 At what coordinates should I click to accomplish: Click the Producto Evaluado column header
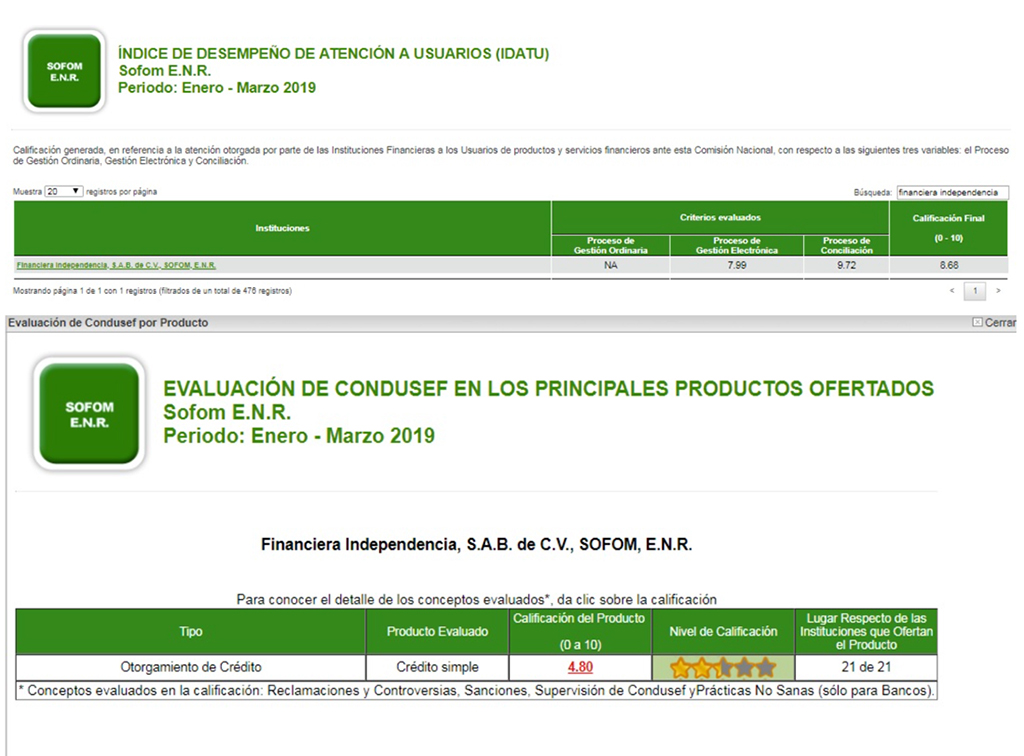437,631
